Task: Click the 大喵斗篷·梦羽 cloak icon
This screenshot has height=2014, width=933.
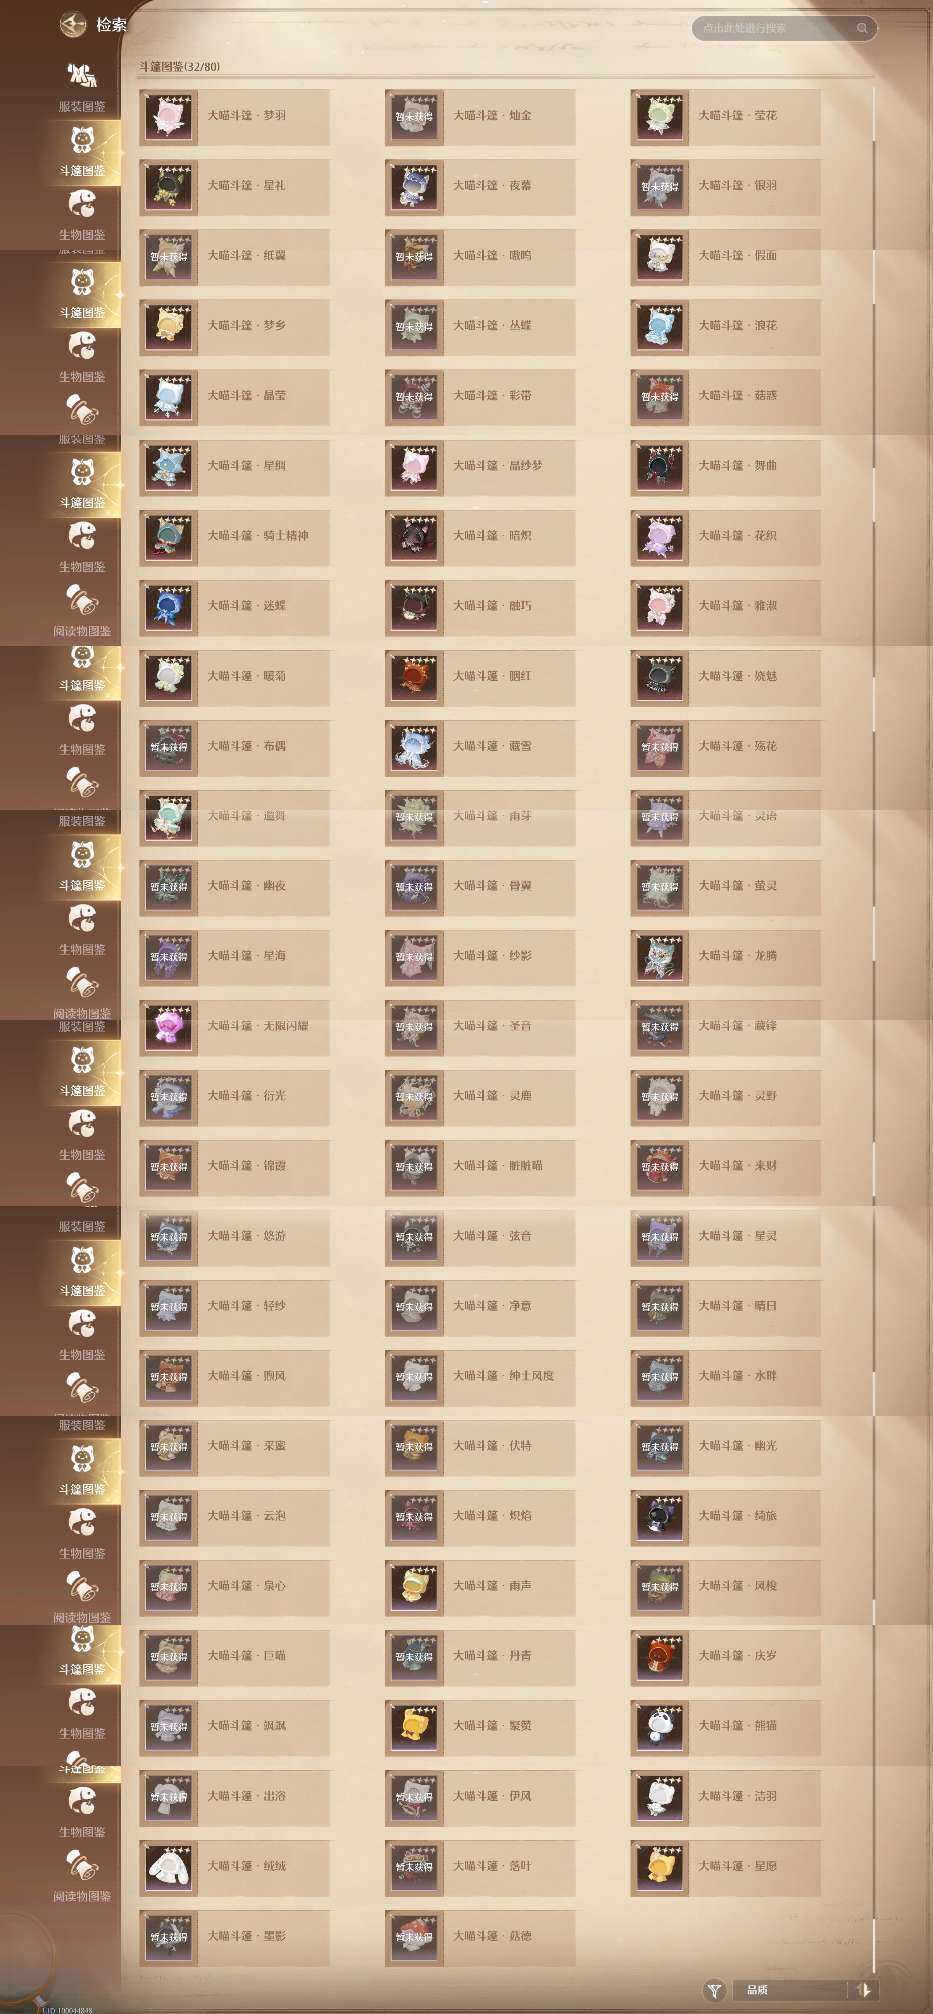Action: point(168,116)
